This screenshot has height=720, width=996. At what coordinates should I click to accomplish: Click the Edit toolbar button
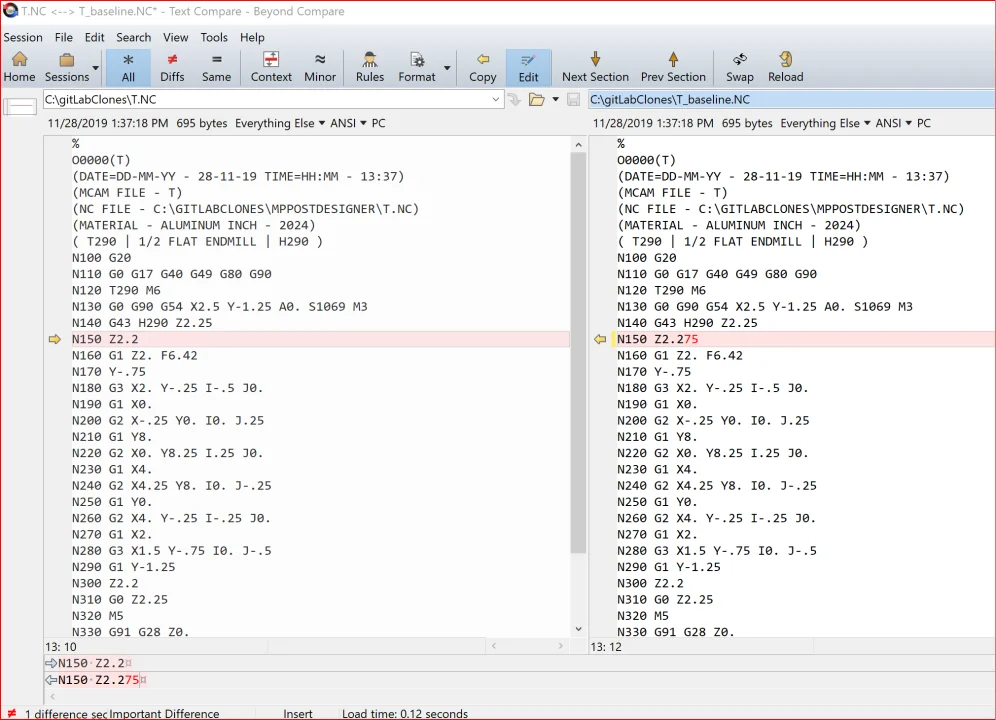[x=528, y=67]
